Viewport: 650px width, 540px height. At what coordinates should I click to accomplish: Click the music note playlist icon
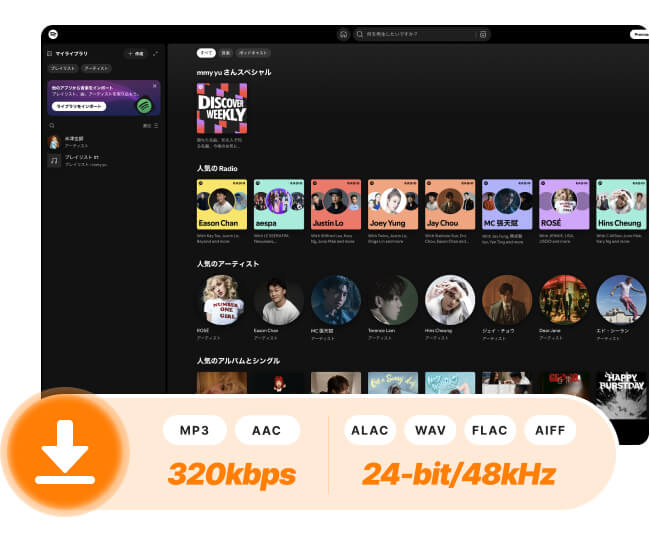click(54, 160)
